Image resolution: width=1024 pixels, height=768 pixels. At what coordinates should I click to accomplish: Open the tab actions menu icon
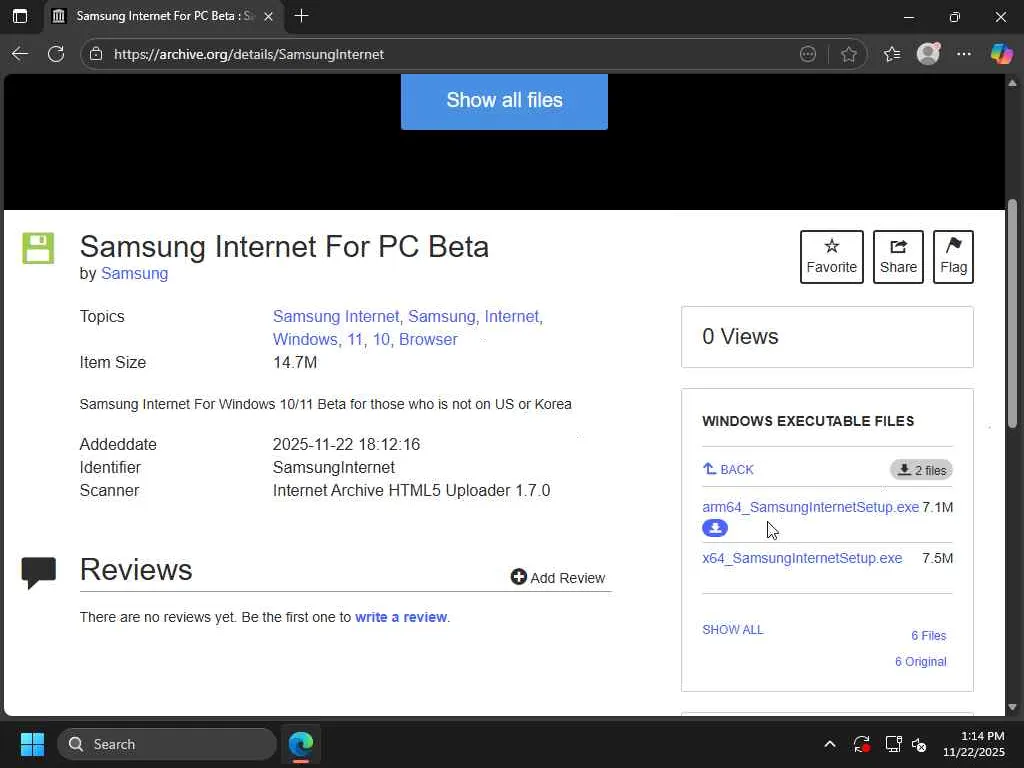[x=20, y=16]
